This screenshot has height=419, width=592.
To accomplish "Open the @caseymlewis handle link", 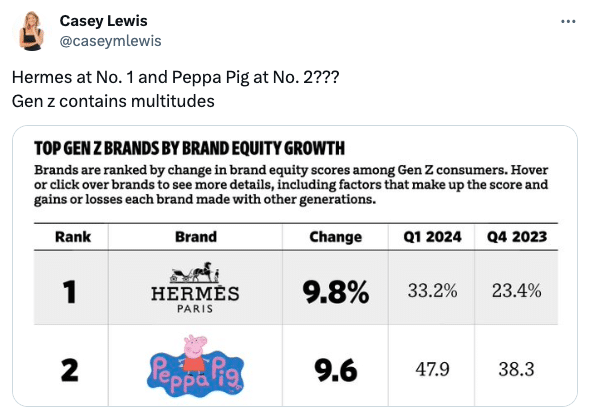I will (110, 41).
